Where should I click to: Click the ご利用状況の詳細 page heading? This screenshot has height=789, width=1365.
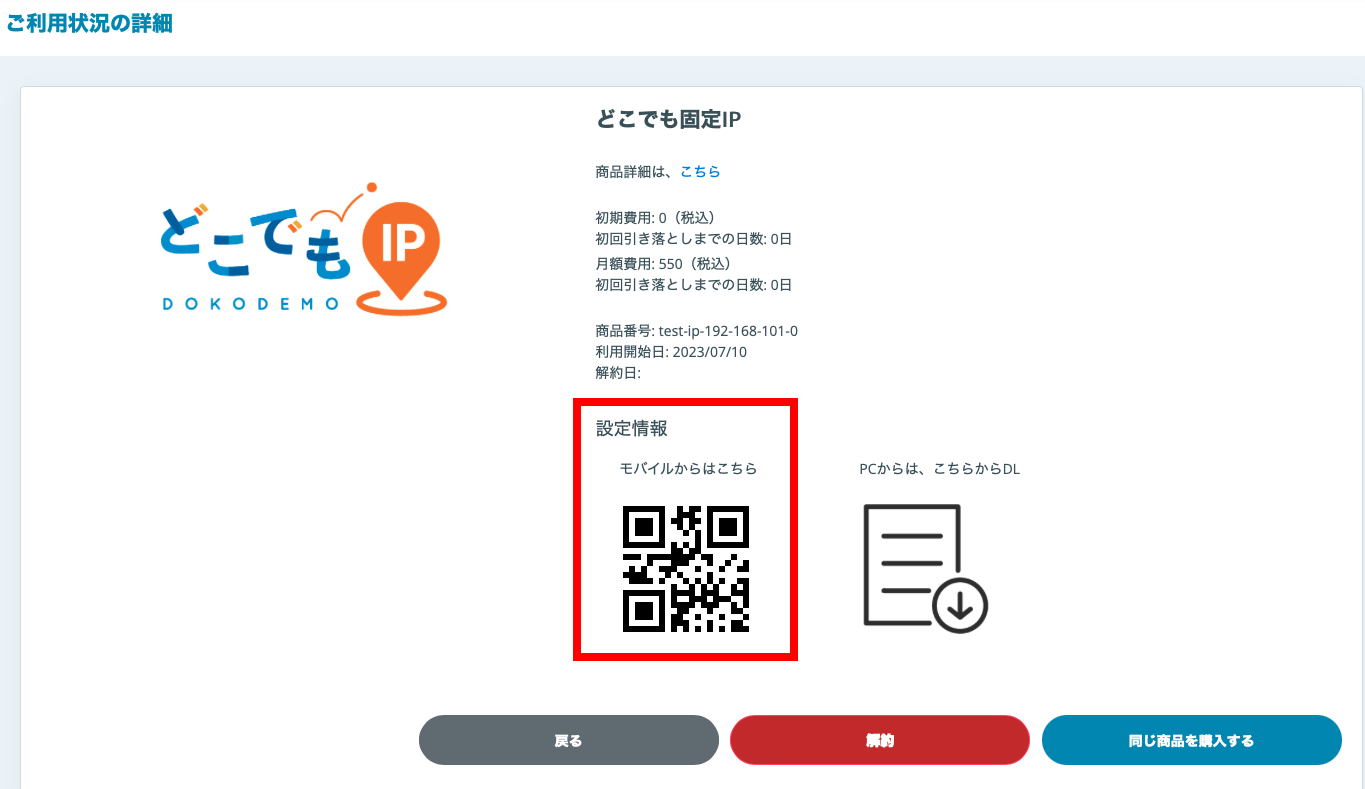(90, 24)
